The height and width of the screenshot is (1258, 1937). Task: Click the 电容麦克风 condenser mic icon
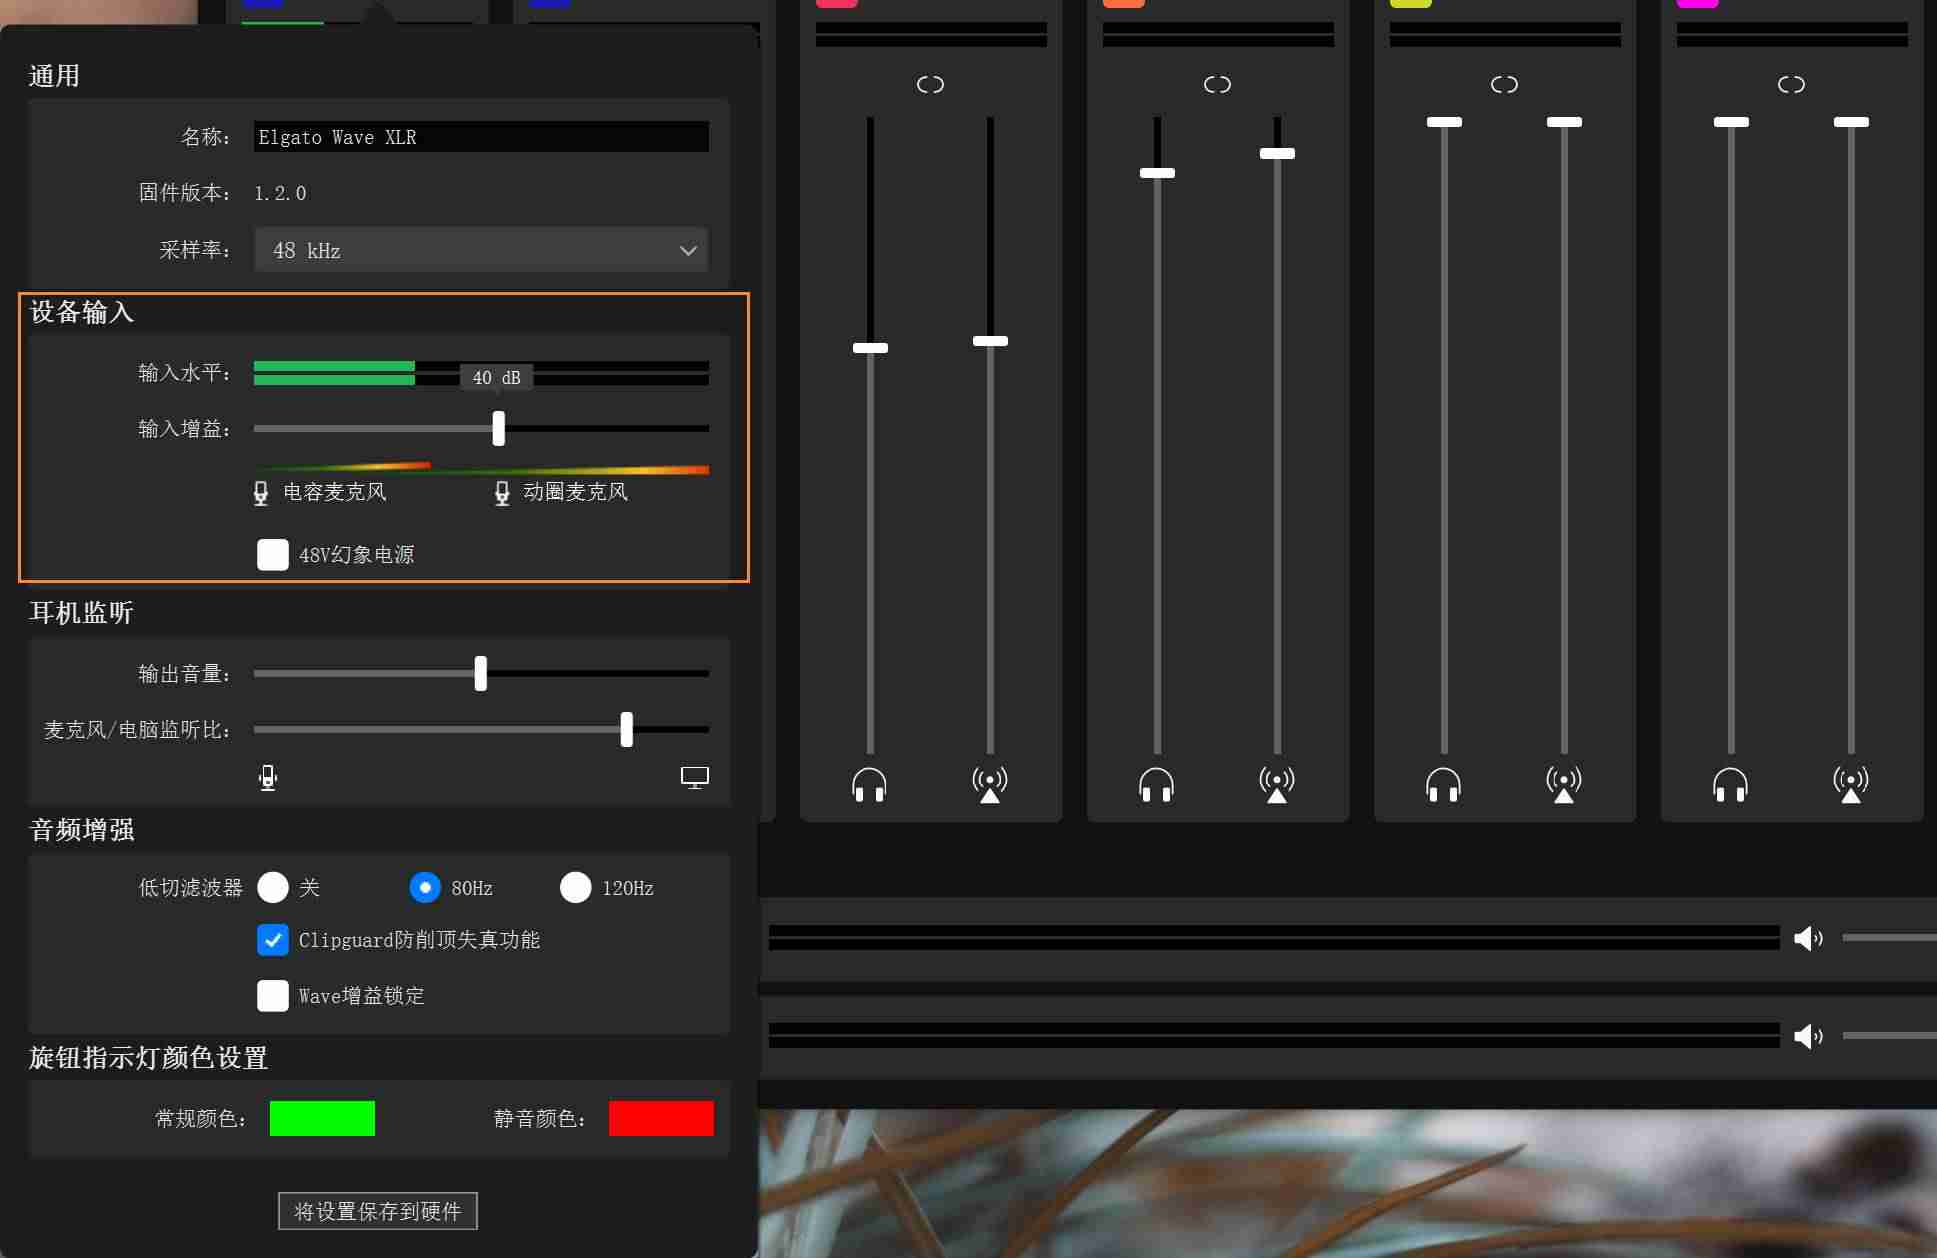(x=261, y=493)
